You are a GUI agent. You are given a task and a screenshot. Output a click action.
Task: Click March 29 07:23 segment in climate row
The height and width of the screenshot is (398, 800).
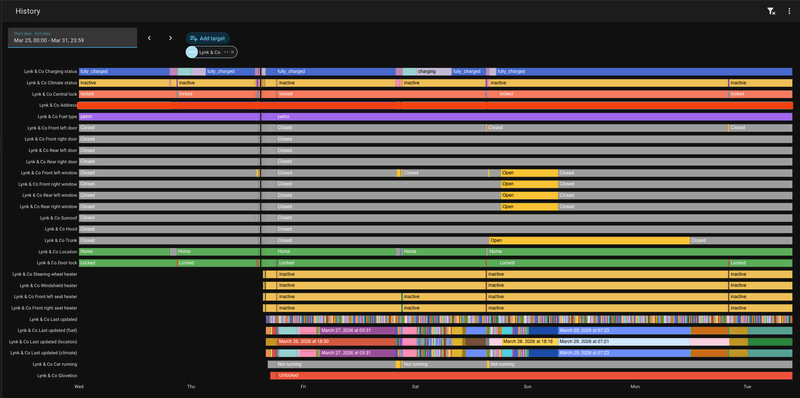[624, 353]
